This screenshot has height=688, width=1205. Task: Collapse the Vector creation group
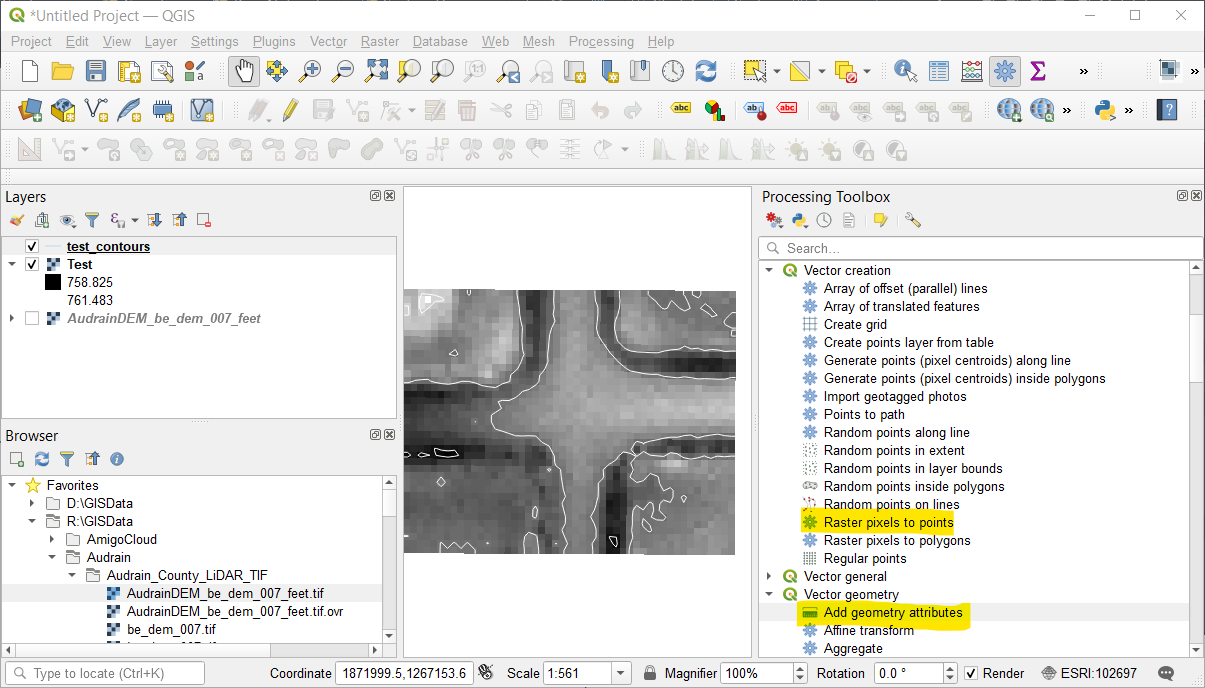769,270
